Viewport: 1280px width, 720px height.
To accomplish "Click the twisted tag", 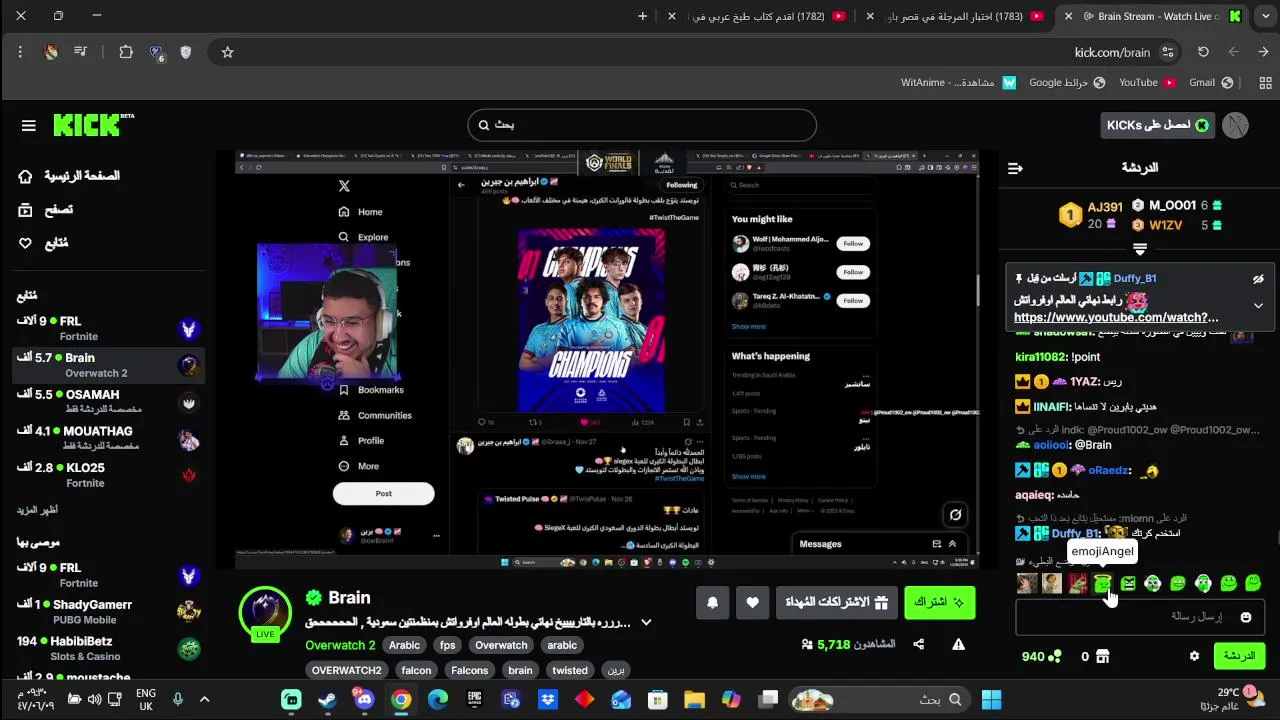I will click(570, 671).
